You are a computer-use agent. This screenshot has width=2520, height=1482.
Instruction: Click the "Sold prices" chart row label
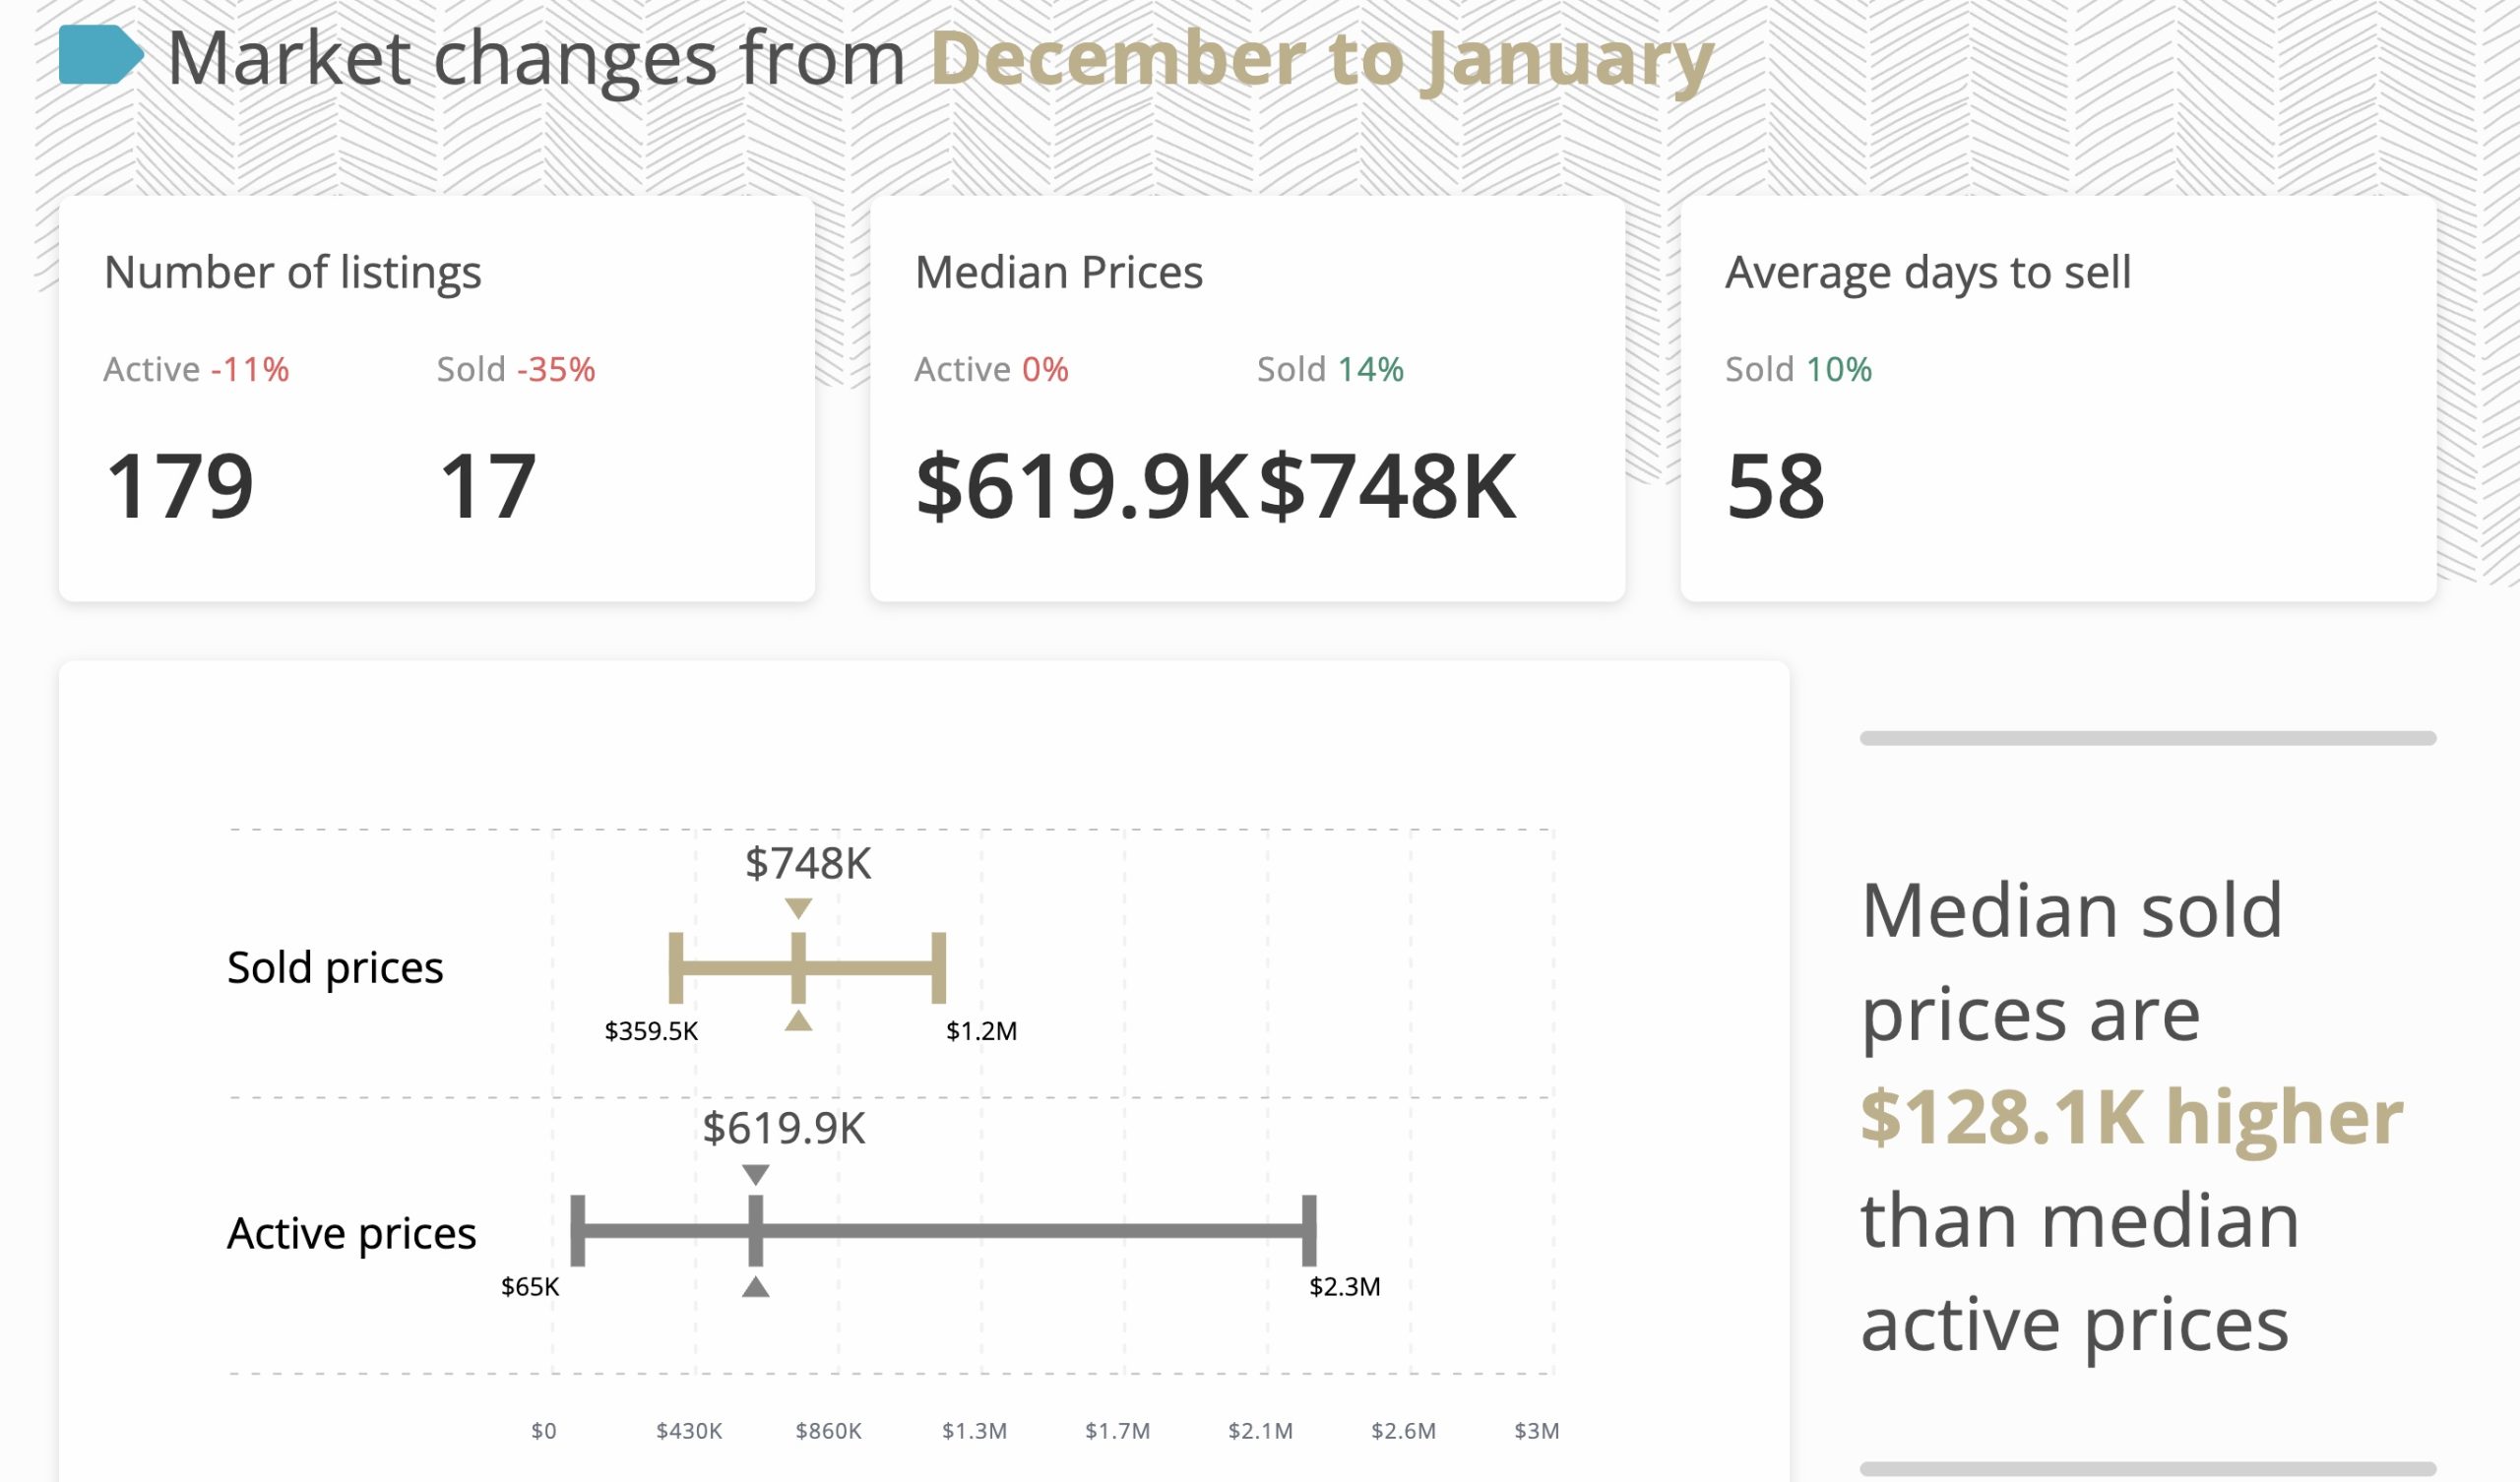335,967
